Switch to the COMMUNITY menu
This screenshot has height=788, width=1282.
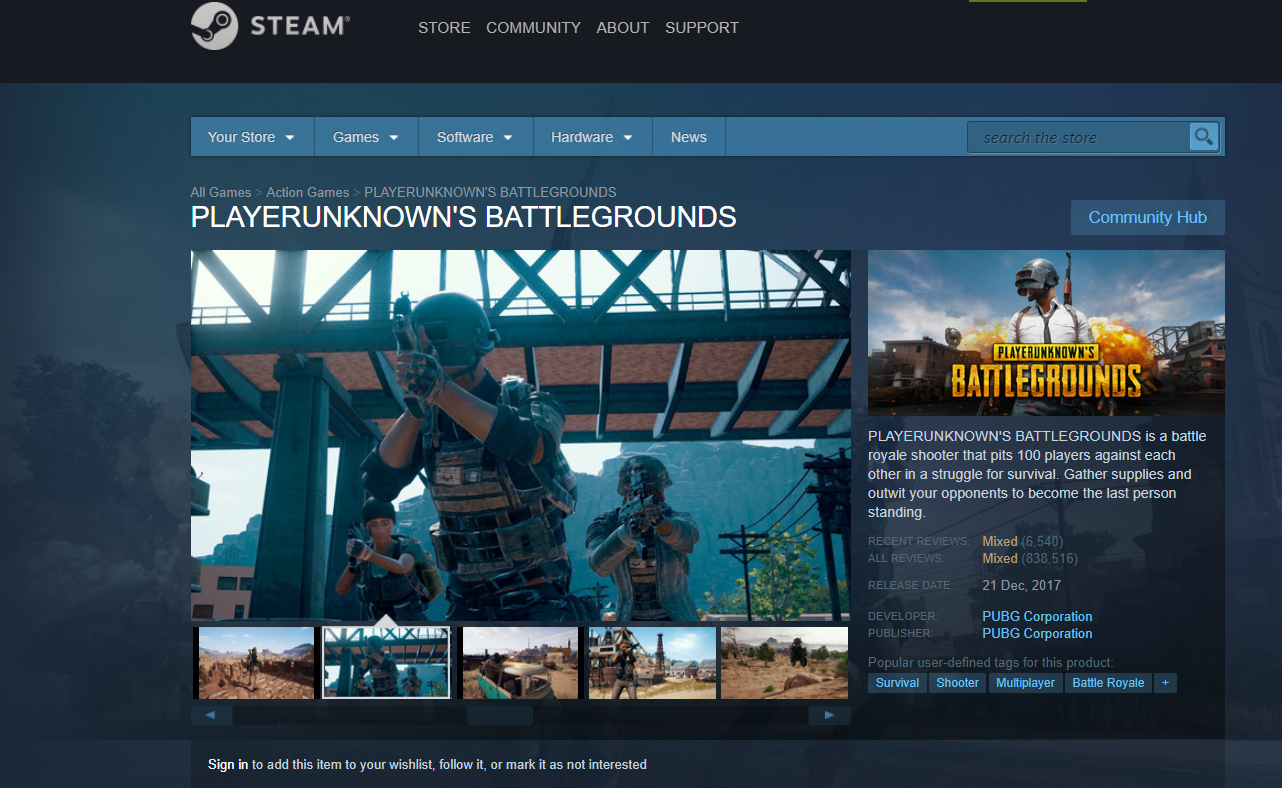tap(533, 28)
